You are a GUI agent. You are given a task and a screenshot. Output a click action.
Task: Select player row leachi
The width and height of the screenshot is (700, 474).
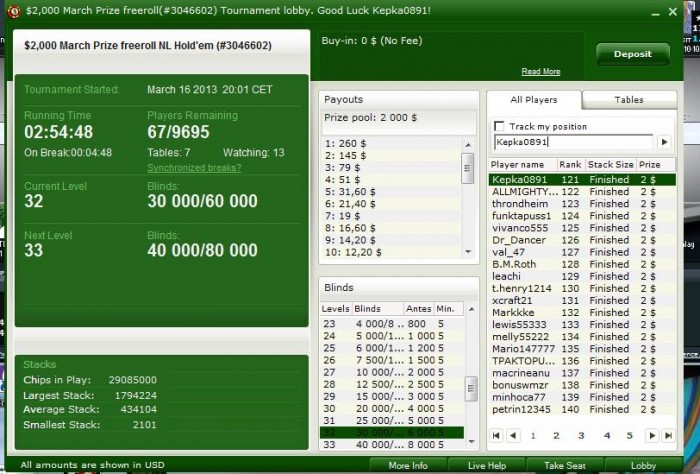coord(582,276)
